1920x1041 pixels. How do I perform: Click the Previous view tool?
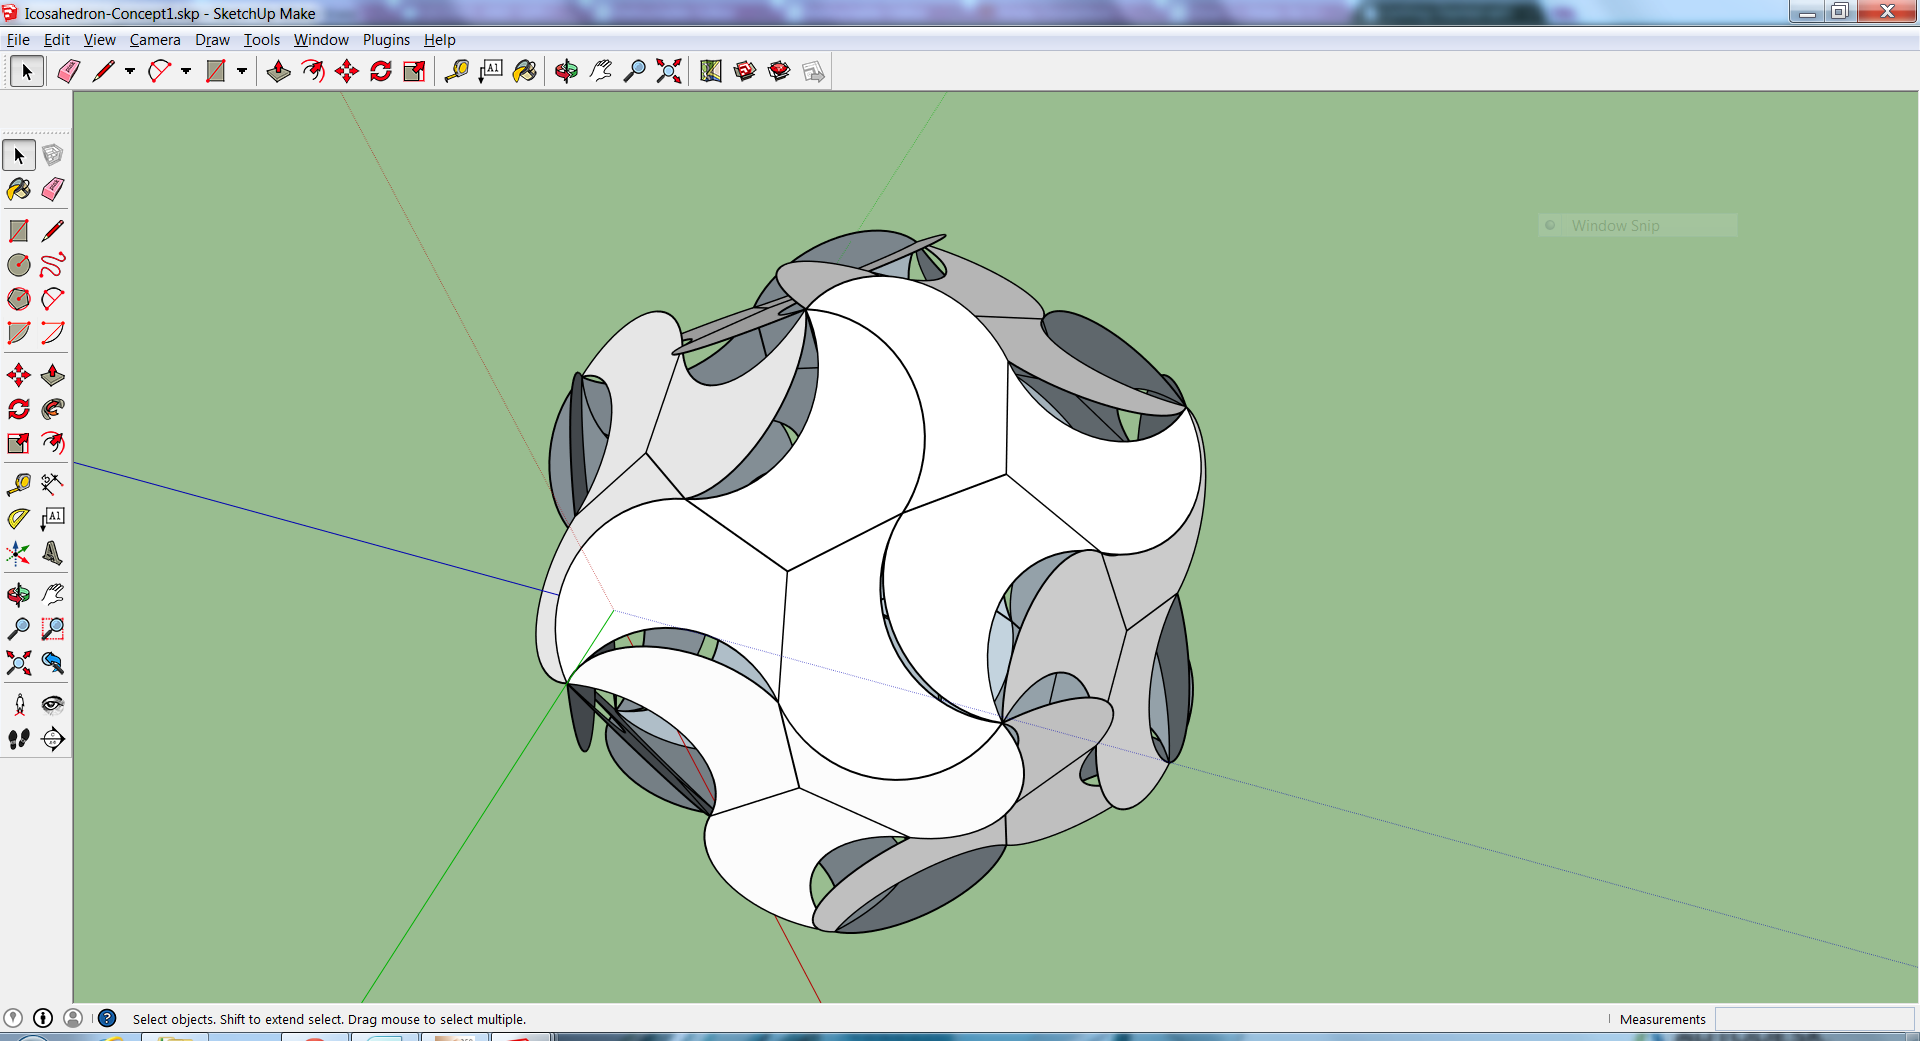click(x=53, y=663)
